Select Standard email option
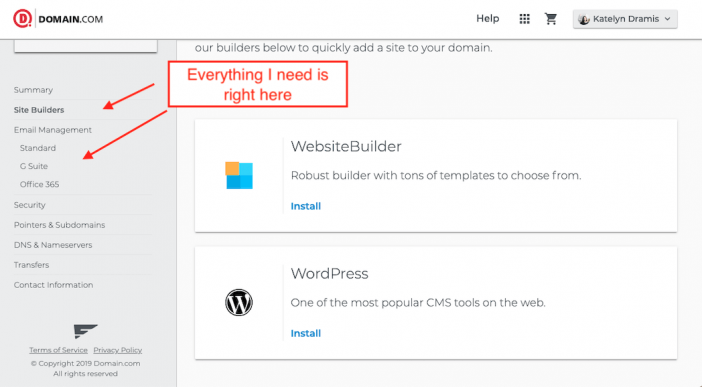 tap(38, 148)
